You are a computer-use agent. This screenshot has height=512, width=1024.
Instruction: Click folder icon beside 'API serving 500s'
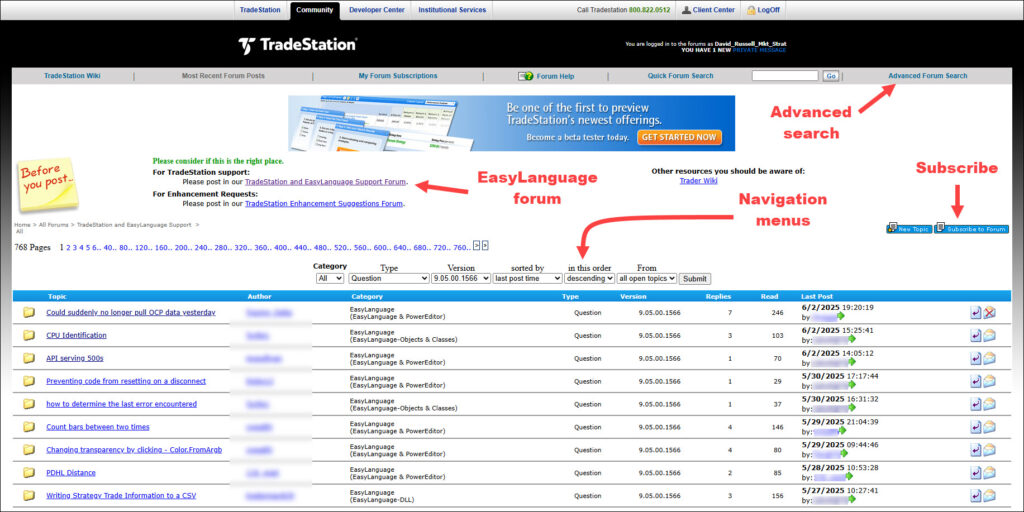point(29,358)
